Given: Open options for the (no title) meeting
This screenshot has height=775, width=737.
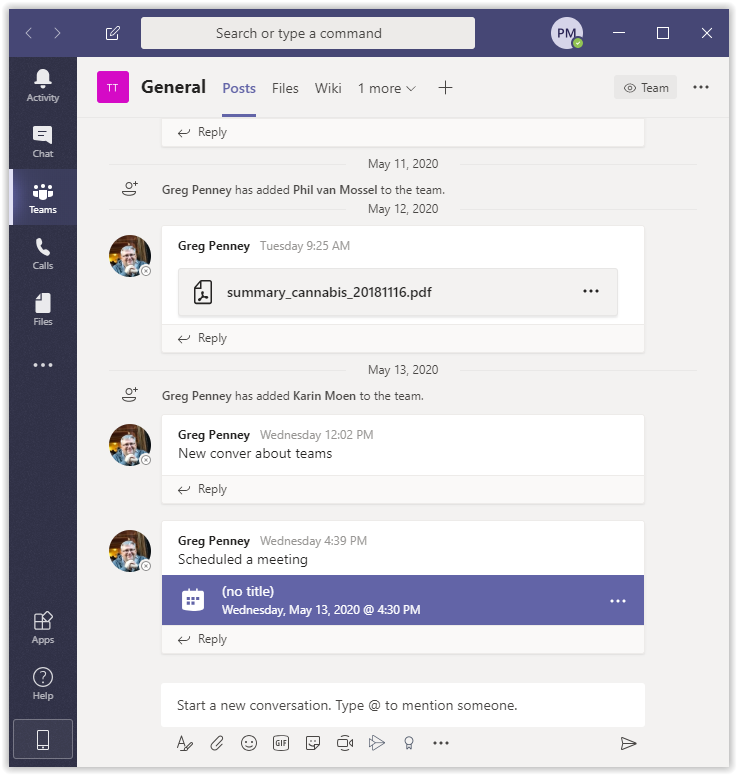Looking at the screenshot, I should (x=618, y=601).
